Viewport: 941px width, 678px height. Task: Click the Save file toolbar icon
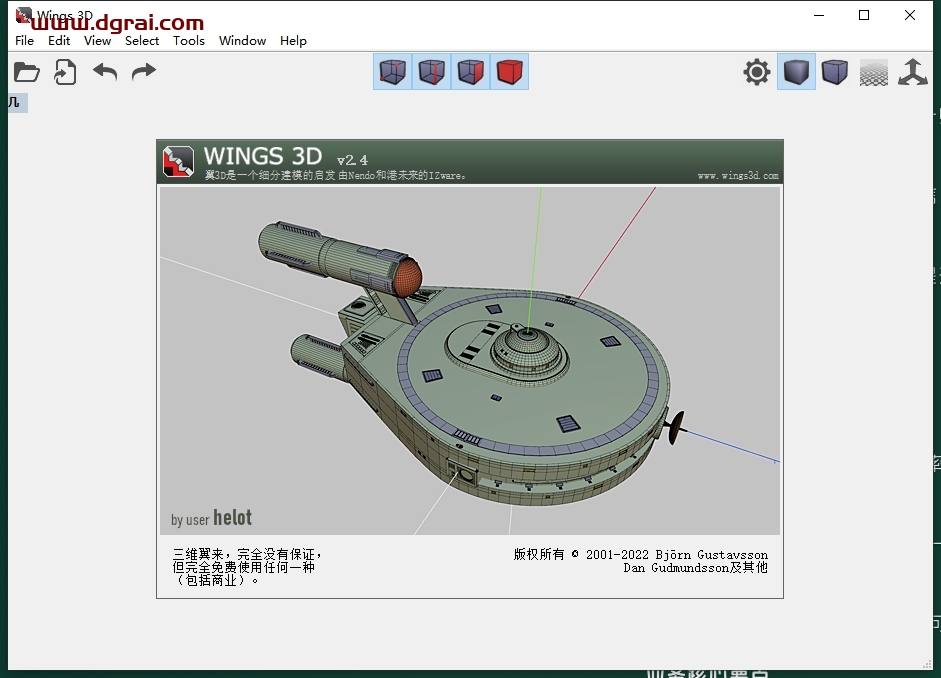pos(65,72)
